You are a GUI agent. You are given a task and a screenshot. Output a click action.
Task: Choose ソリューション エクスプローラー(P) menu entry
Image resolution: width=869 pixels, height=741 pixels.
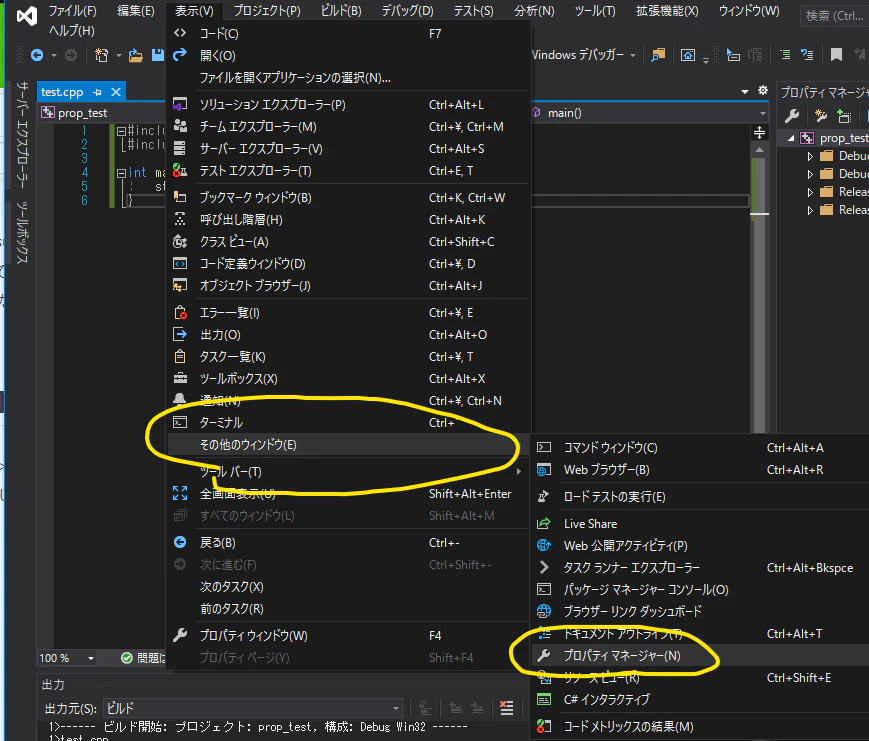point(348,105)
